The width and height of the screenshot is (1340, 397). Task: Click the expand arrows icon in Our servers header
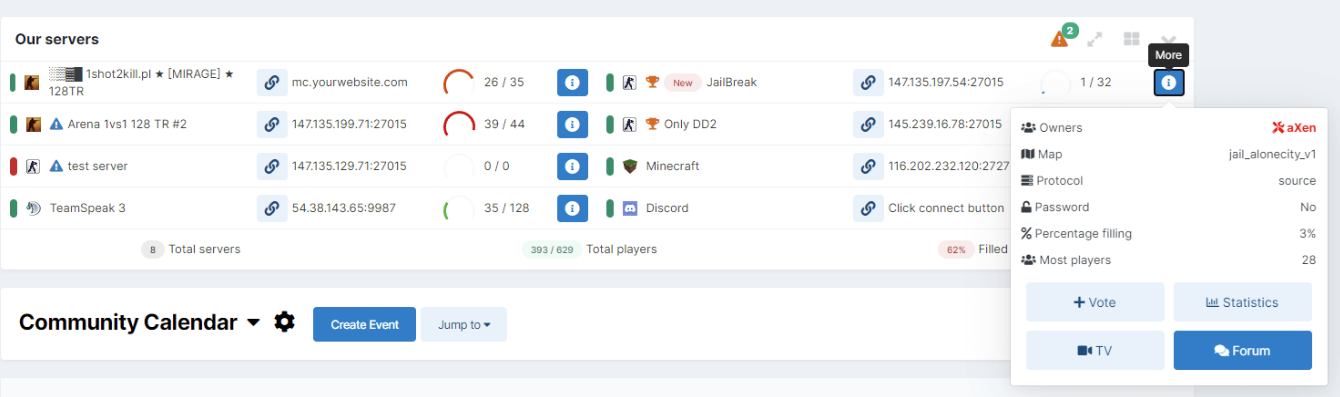click(1095, 39)
